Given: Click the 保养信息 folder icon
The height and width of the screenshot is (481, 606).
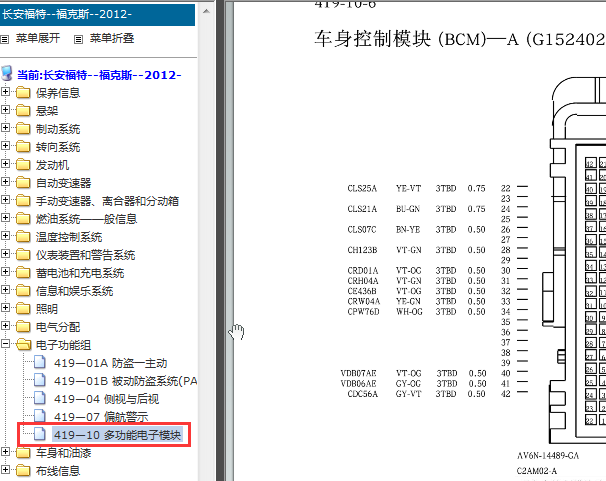Looking at the screenshot, I should point(23,92).
